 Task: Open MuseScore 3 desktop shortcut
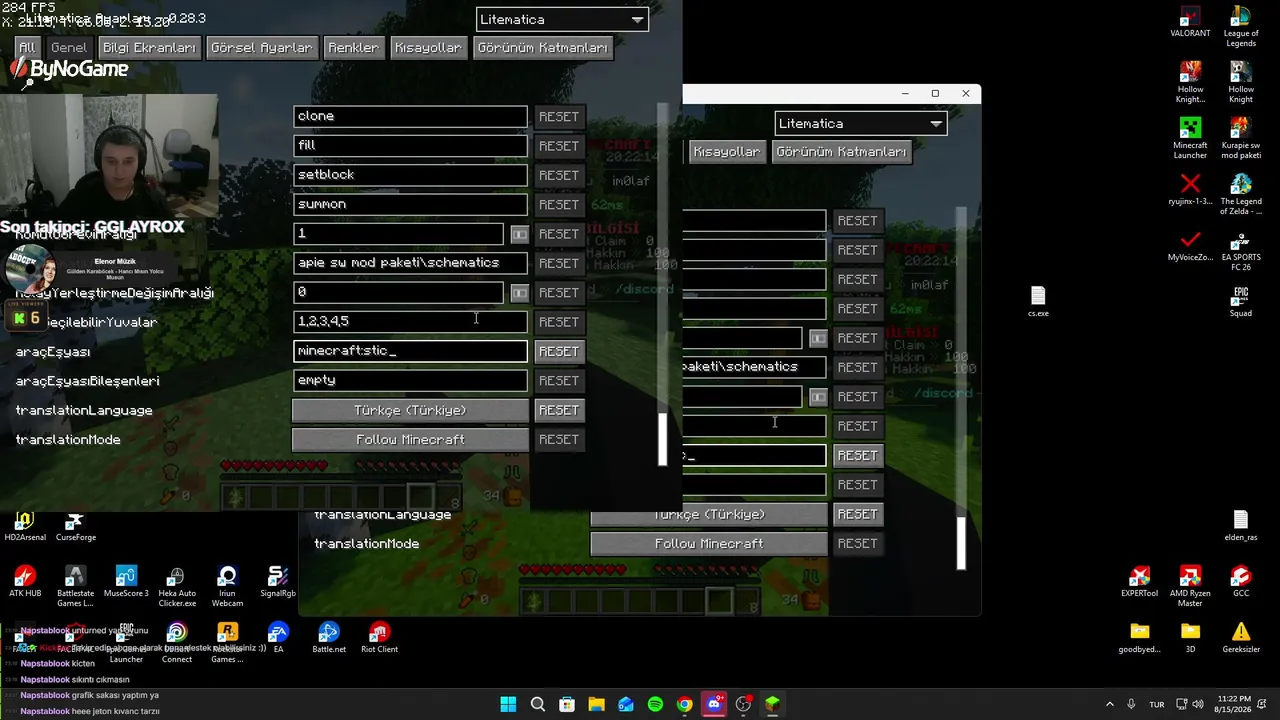(x=126, y=582)
